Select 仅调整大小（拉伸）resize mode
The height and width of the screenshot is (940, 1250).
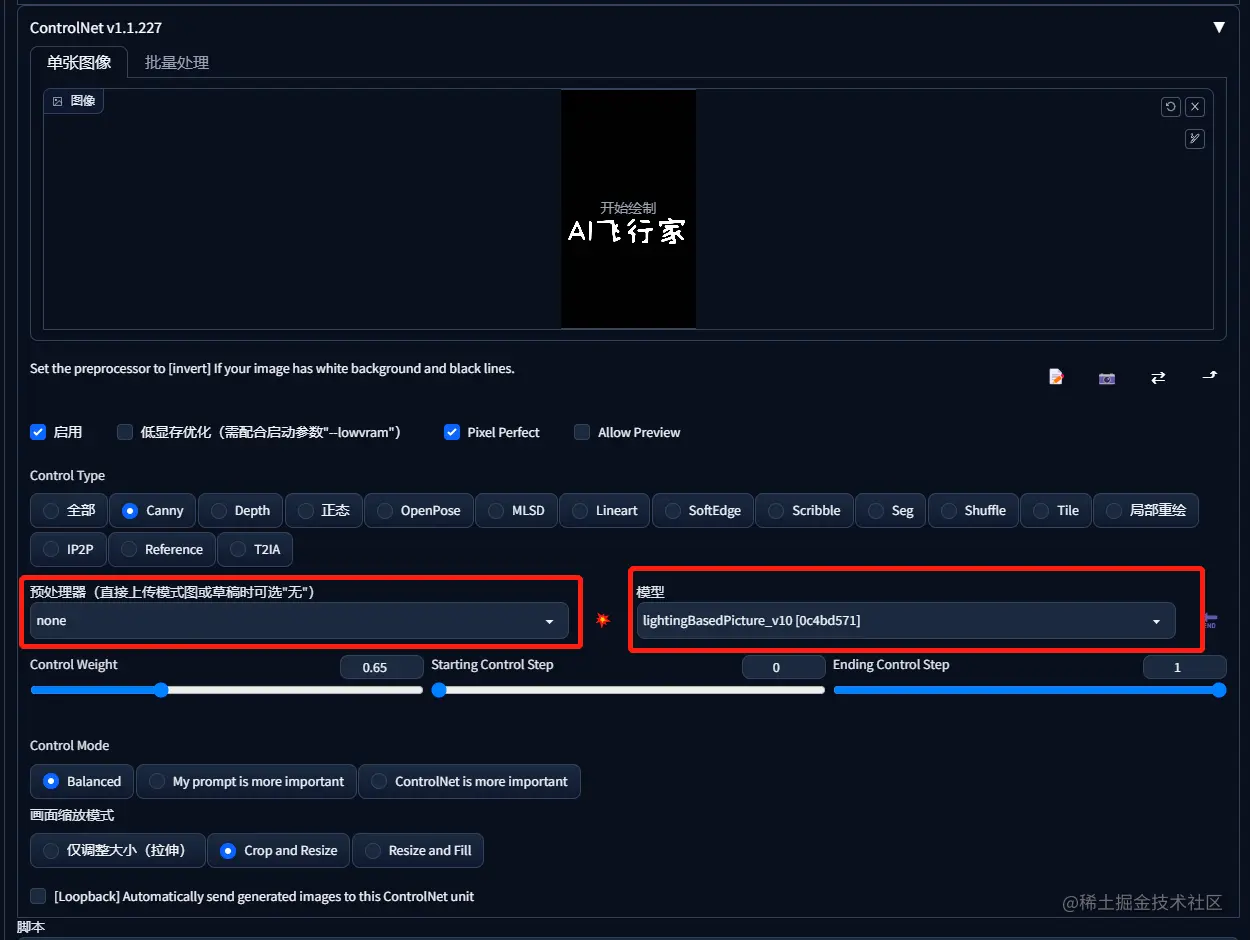(117, 850)
